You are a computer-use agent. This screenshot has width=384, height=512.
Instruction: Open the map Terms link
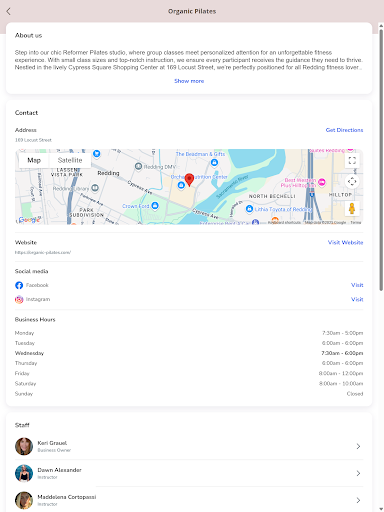(356, 222)
